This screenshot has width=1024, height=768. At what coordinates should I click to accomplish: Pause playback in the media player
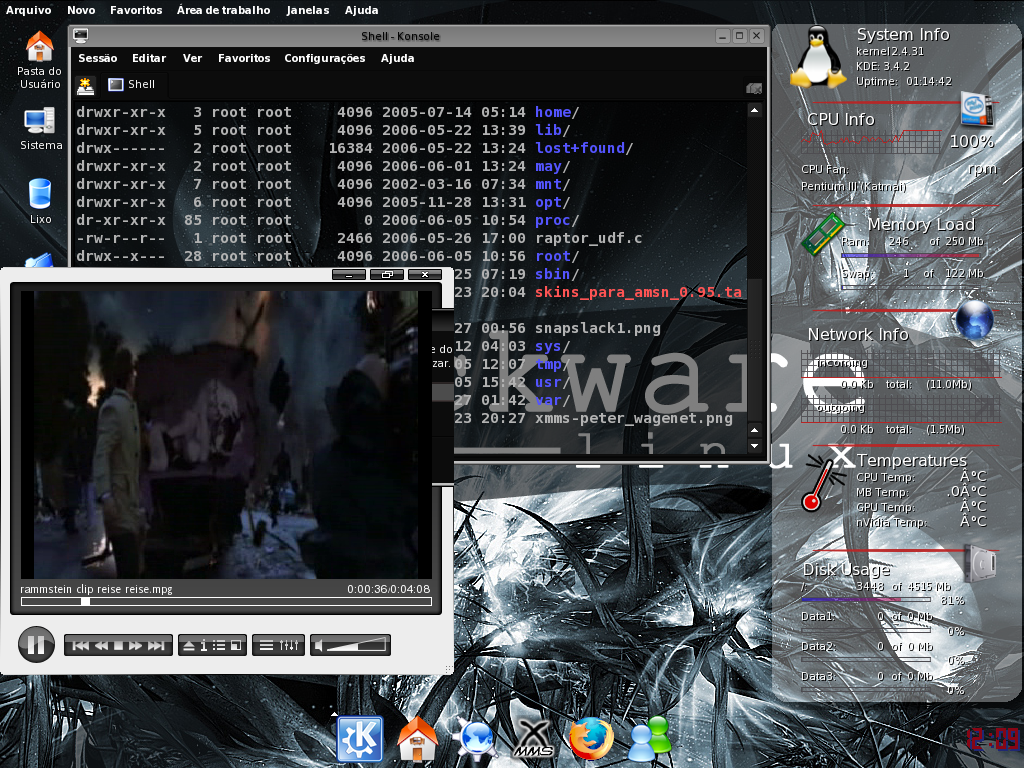(x=37, y=645)
